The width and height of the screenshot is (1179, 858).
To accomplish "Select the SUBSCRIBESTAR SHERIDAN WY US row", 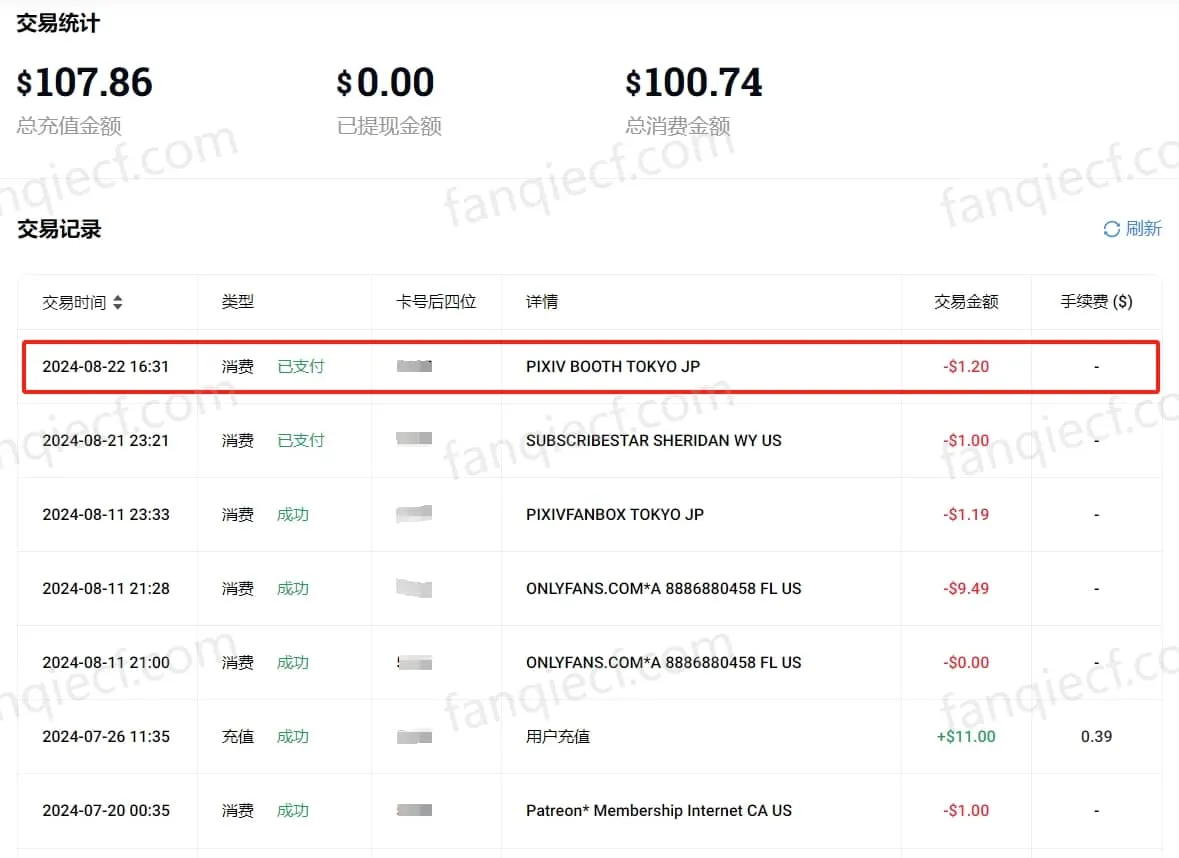I will pyautogui.click(x=653, y=441).
